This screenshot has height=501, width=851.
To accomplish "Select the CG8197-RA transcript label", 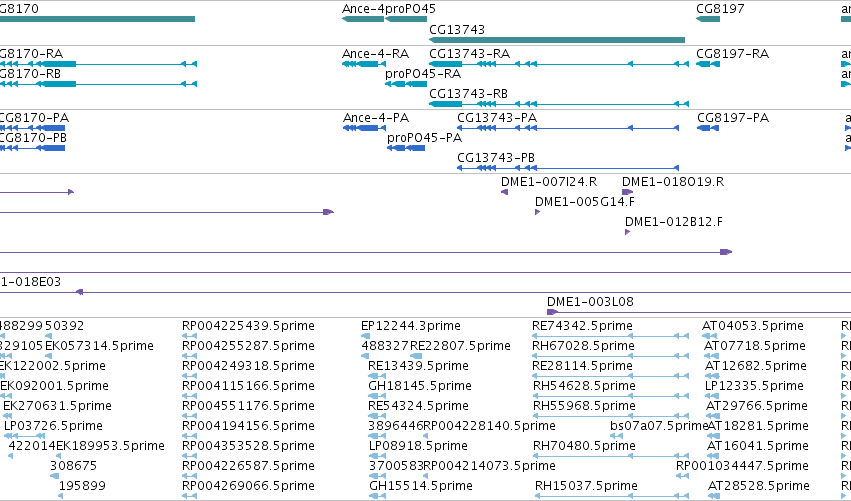I will 732,54.
